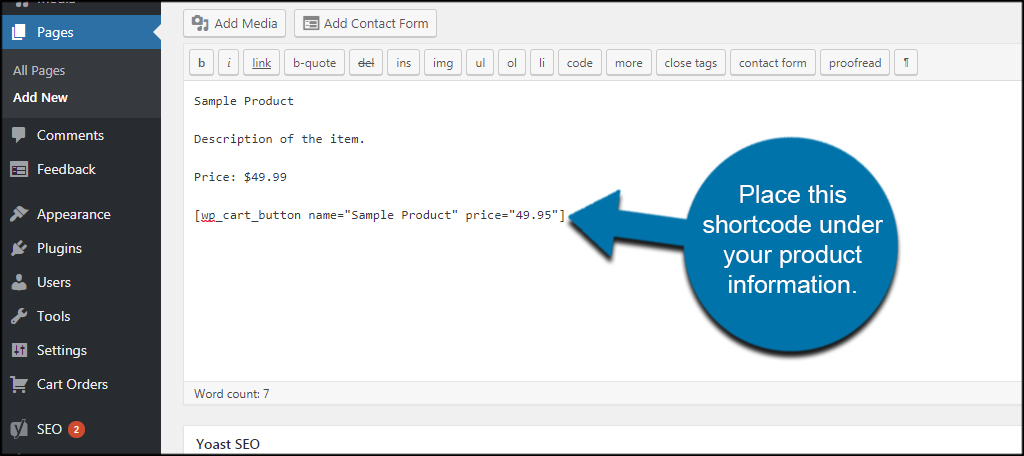Open Cart Orders in the sidebar
The width and height of the screenshot is (1024, 456).
point(72,384)
